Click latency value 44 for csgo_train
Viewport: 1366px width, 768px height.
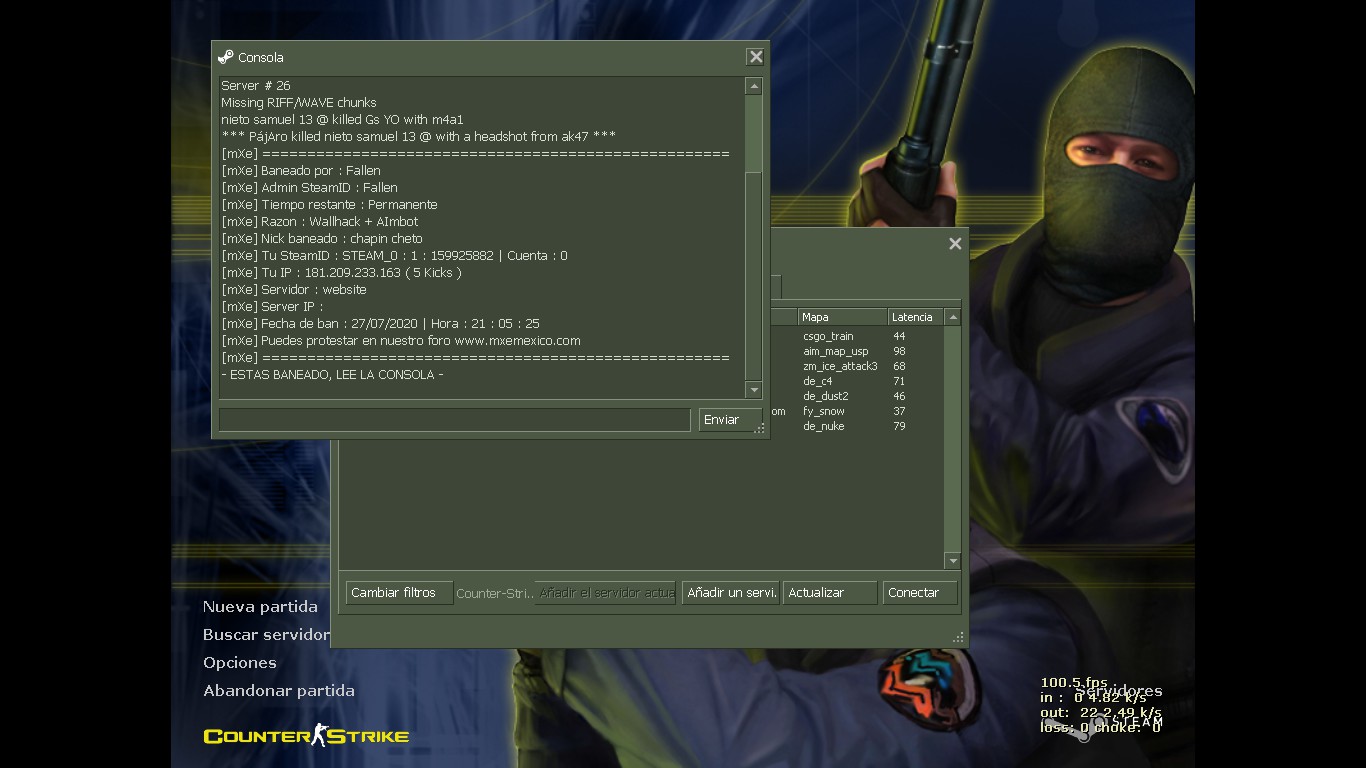[899, 336]
